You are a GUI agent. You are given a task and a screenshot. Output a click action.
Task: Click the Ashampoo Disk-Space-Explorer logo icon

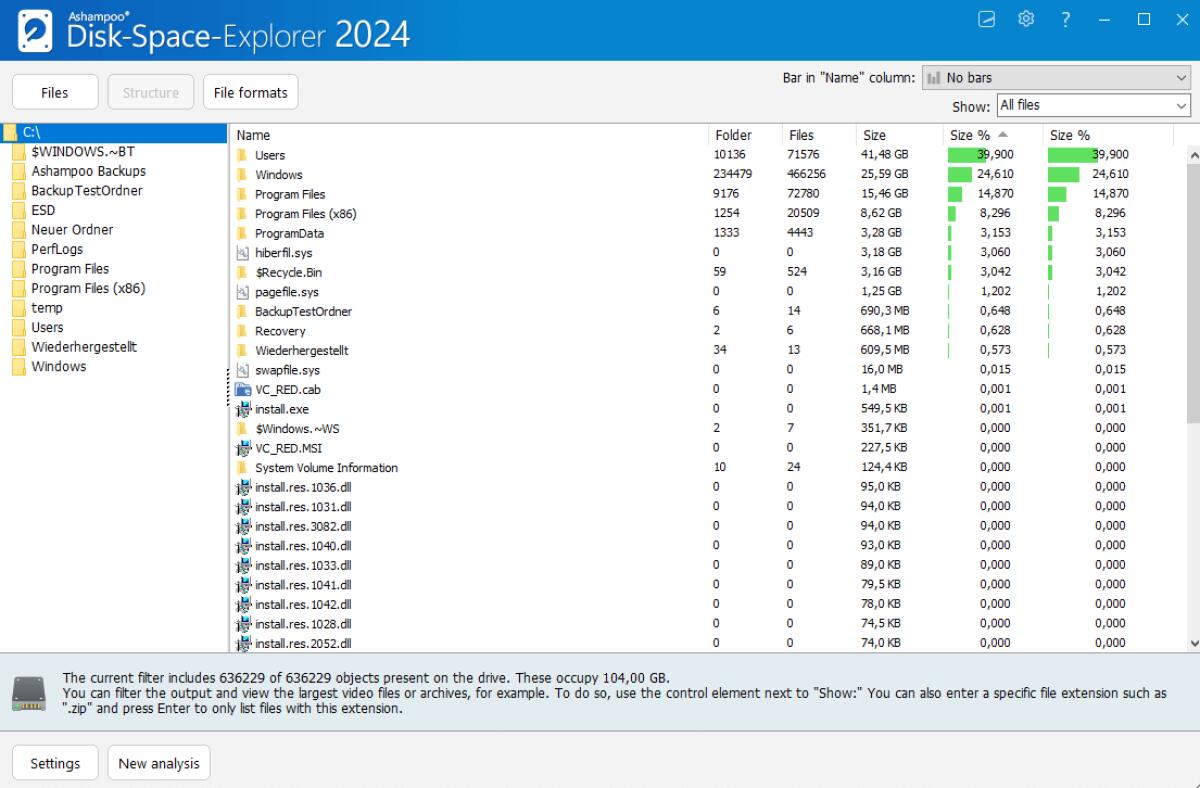tap(34, 30)
